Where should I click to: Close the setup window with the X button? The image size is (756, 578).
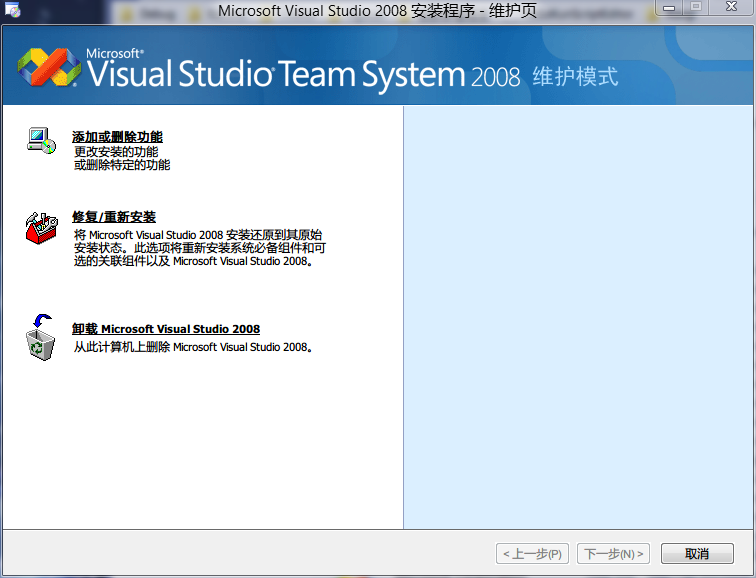(729, 8)
